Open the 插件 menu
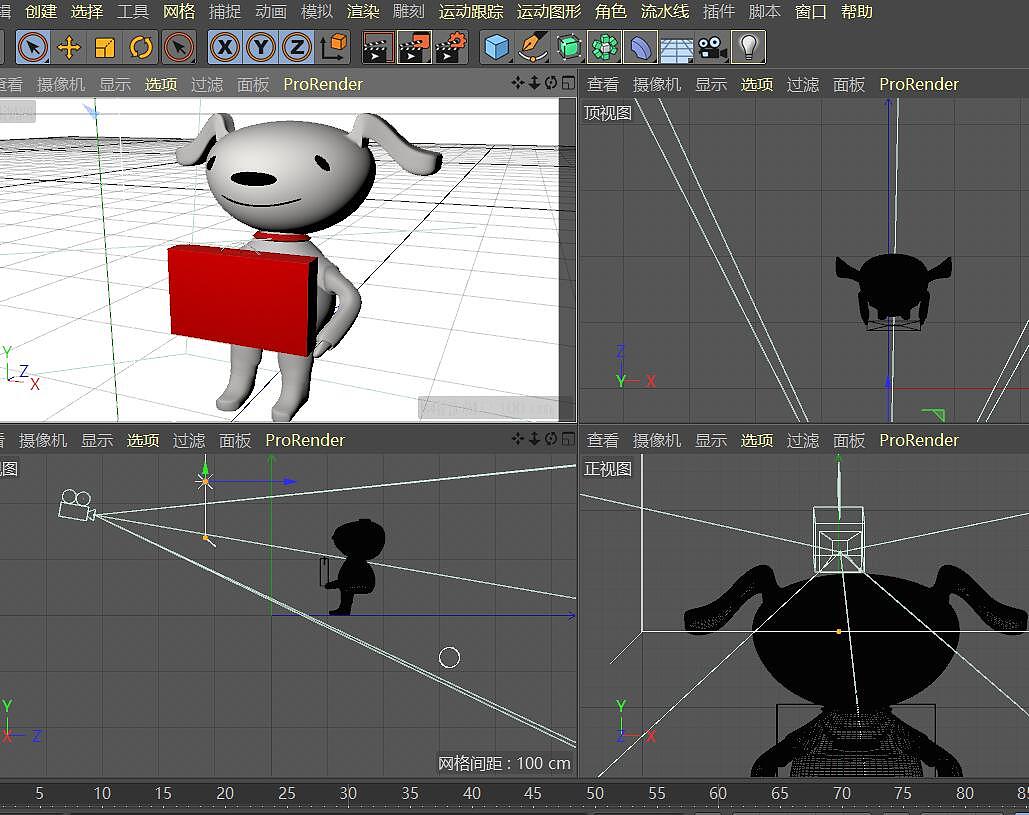The width and height of the screenshot is (1029, 815). (x=719, y=11)
